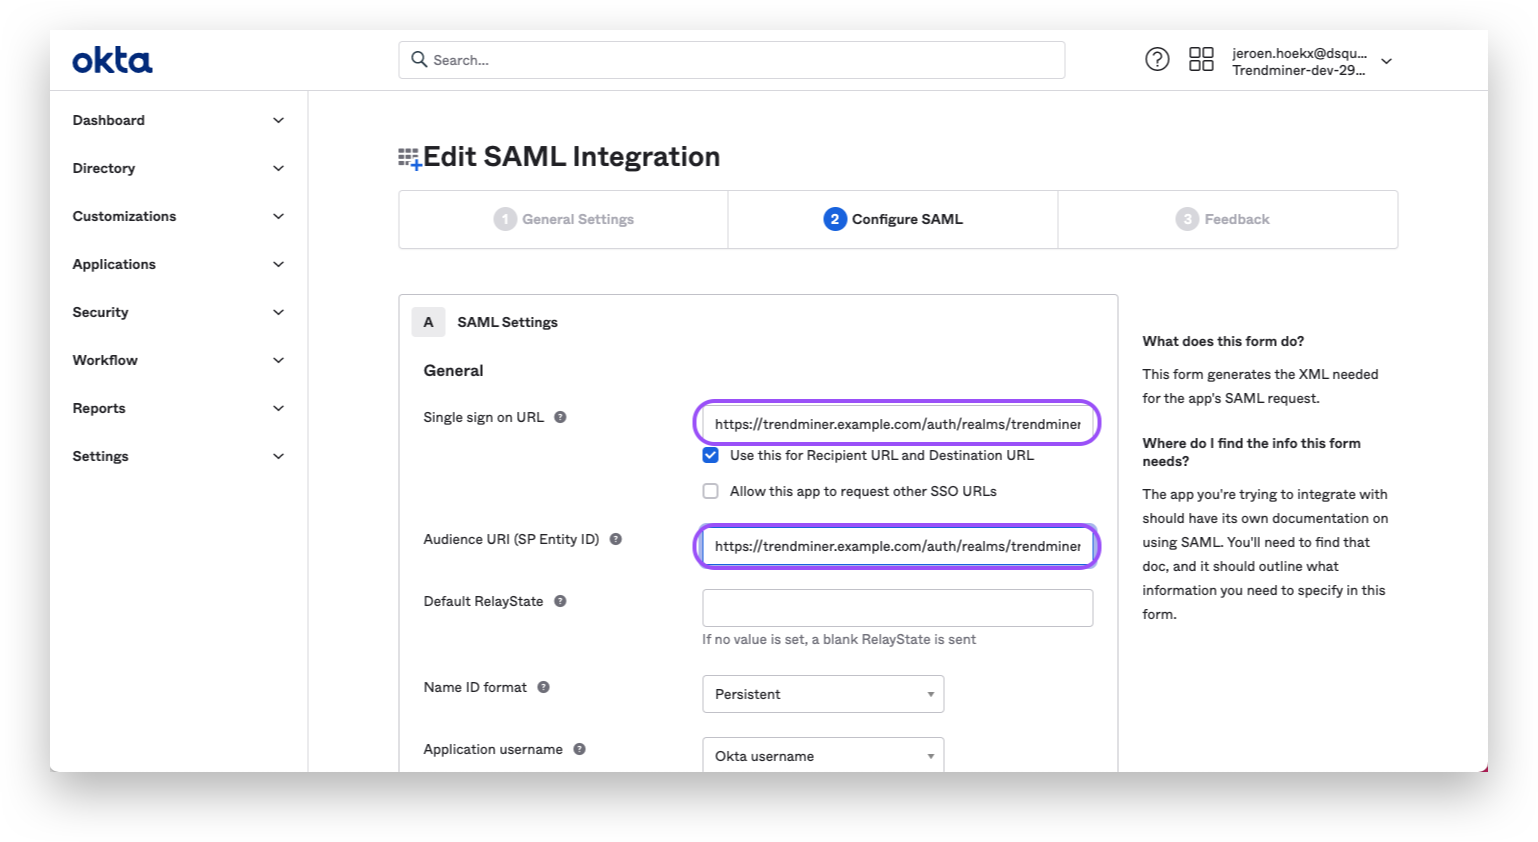Open the tooltip beside Single sign on URL
This screenshot has height=842, width=1538.
pyautogui.click(x=559, y=417)
